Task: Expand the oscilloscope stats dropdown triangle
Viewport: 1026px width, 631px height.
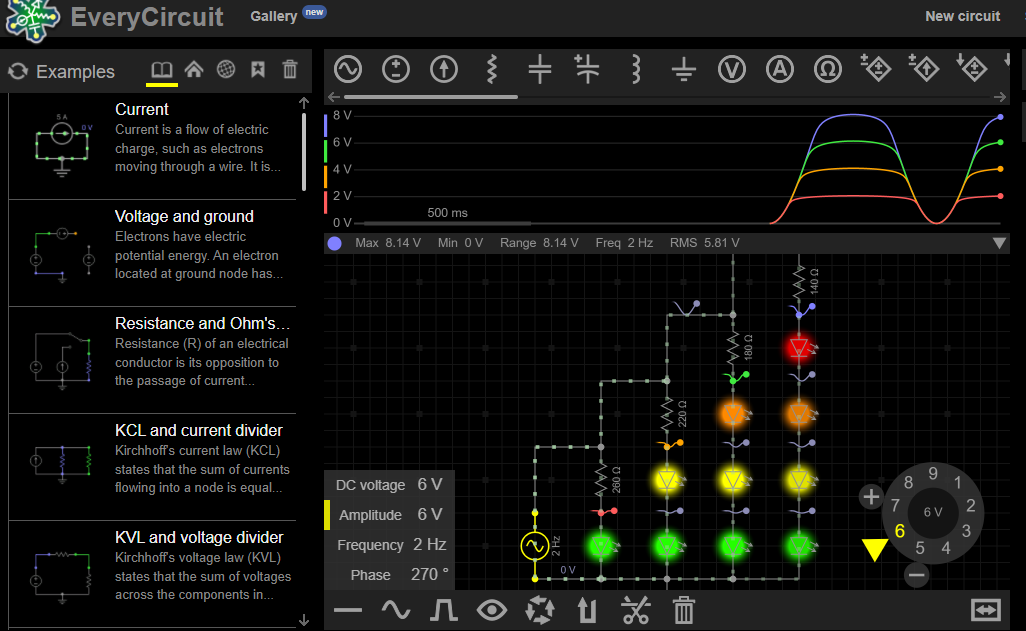Action: (x=999, y=243)
